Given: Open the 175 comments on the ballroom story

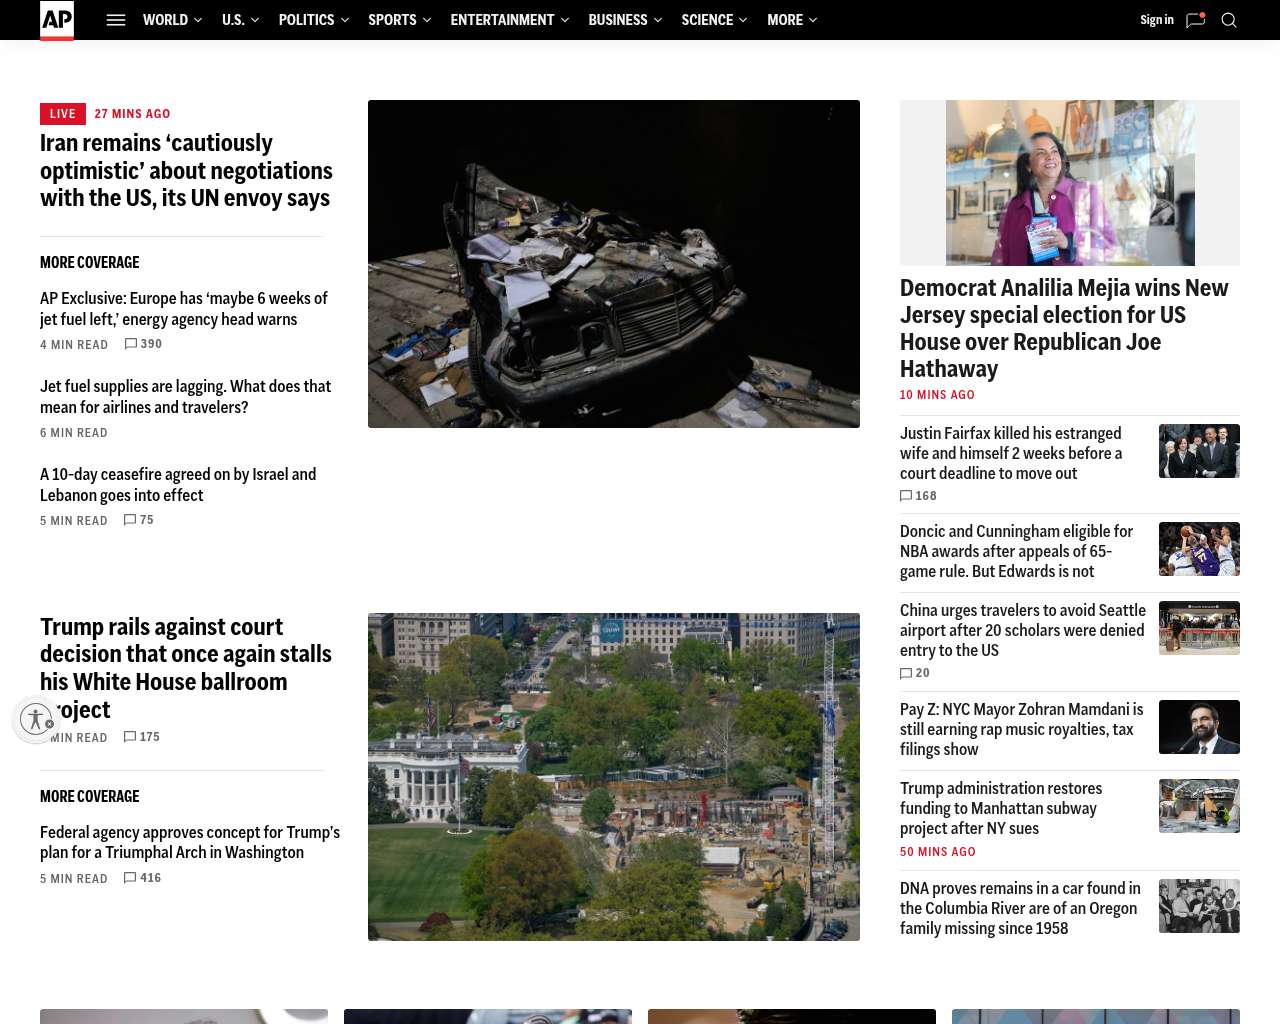Looking at the screenshot, I should pos(142,737).
